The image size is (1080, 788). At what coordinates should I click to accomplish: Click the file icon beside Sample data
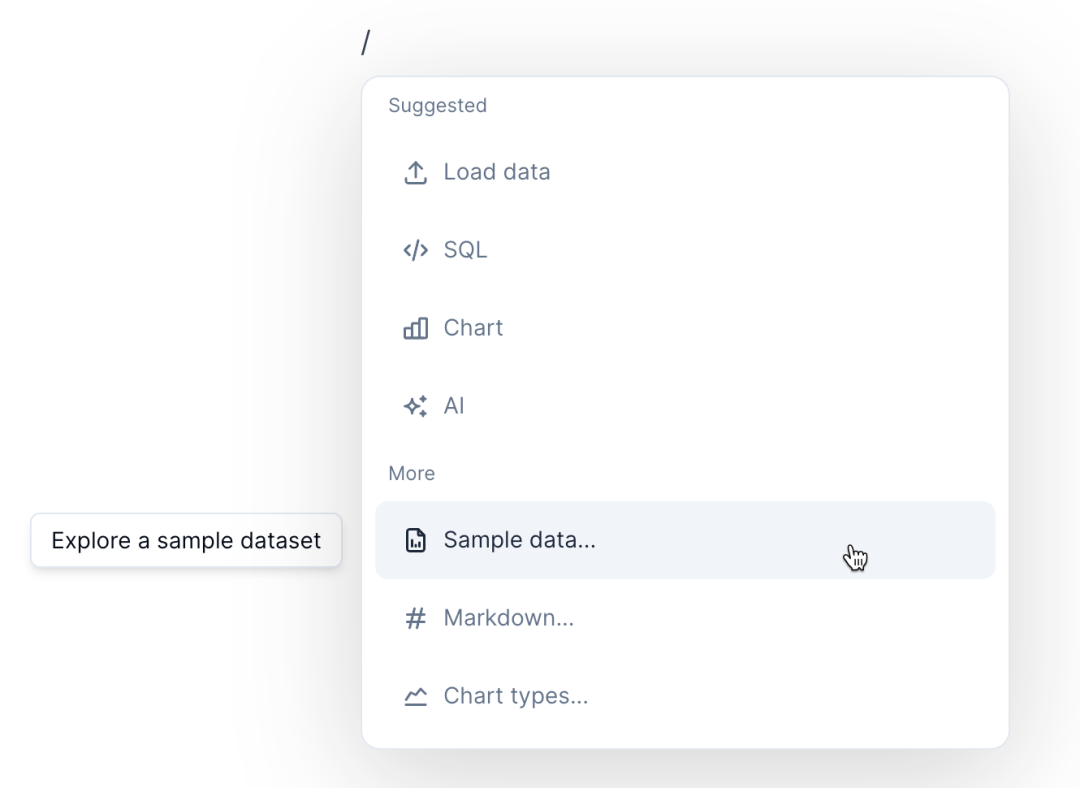tap(415, 541)
